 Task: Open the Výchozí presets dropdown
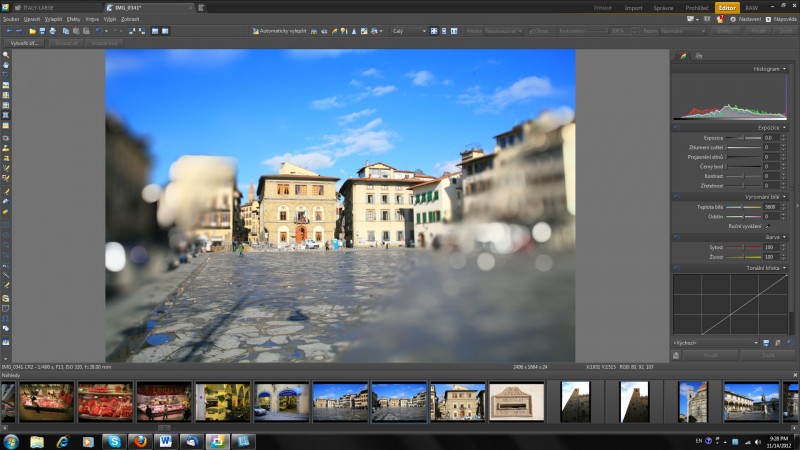(754, 343)
